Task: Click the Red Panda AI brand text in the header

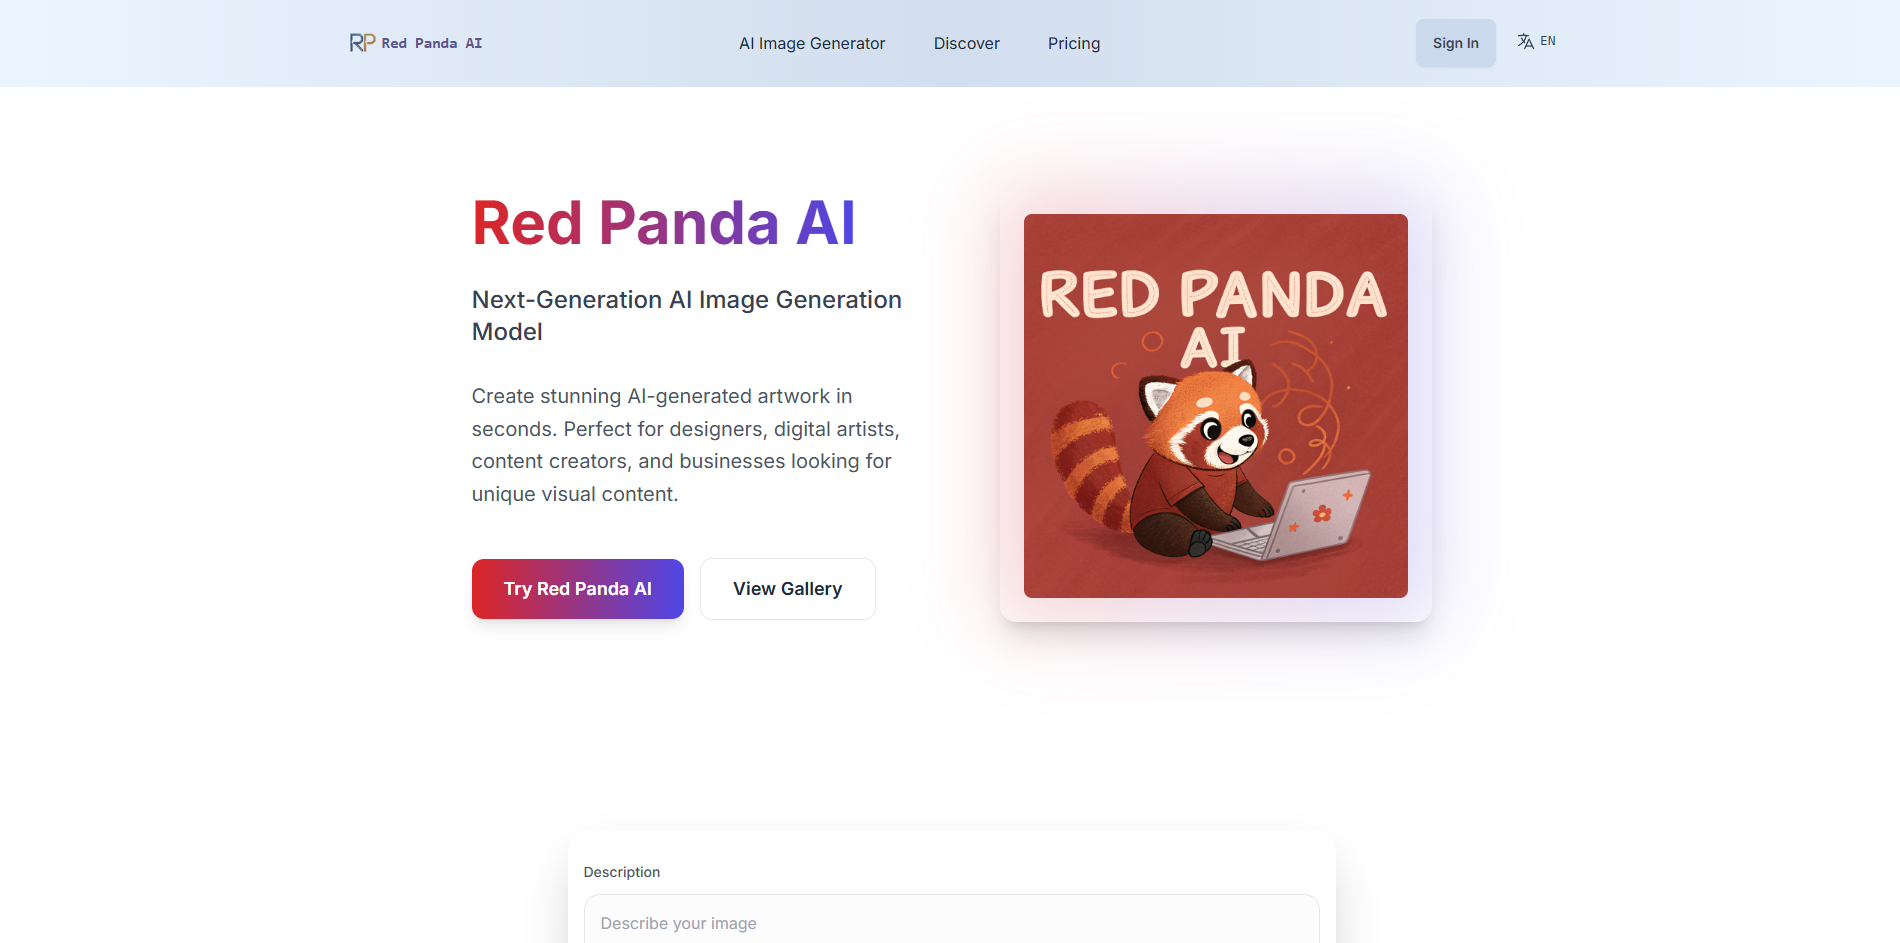Action: coord(431,43)
